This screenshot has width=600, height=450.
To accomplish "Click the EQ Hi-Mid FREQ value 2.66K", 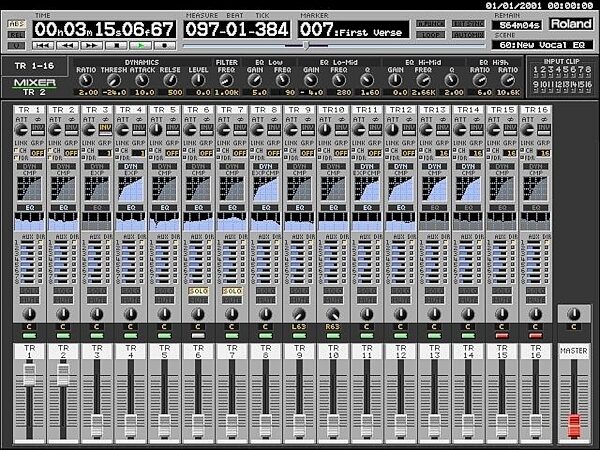I will pos(423,93).
